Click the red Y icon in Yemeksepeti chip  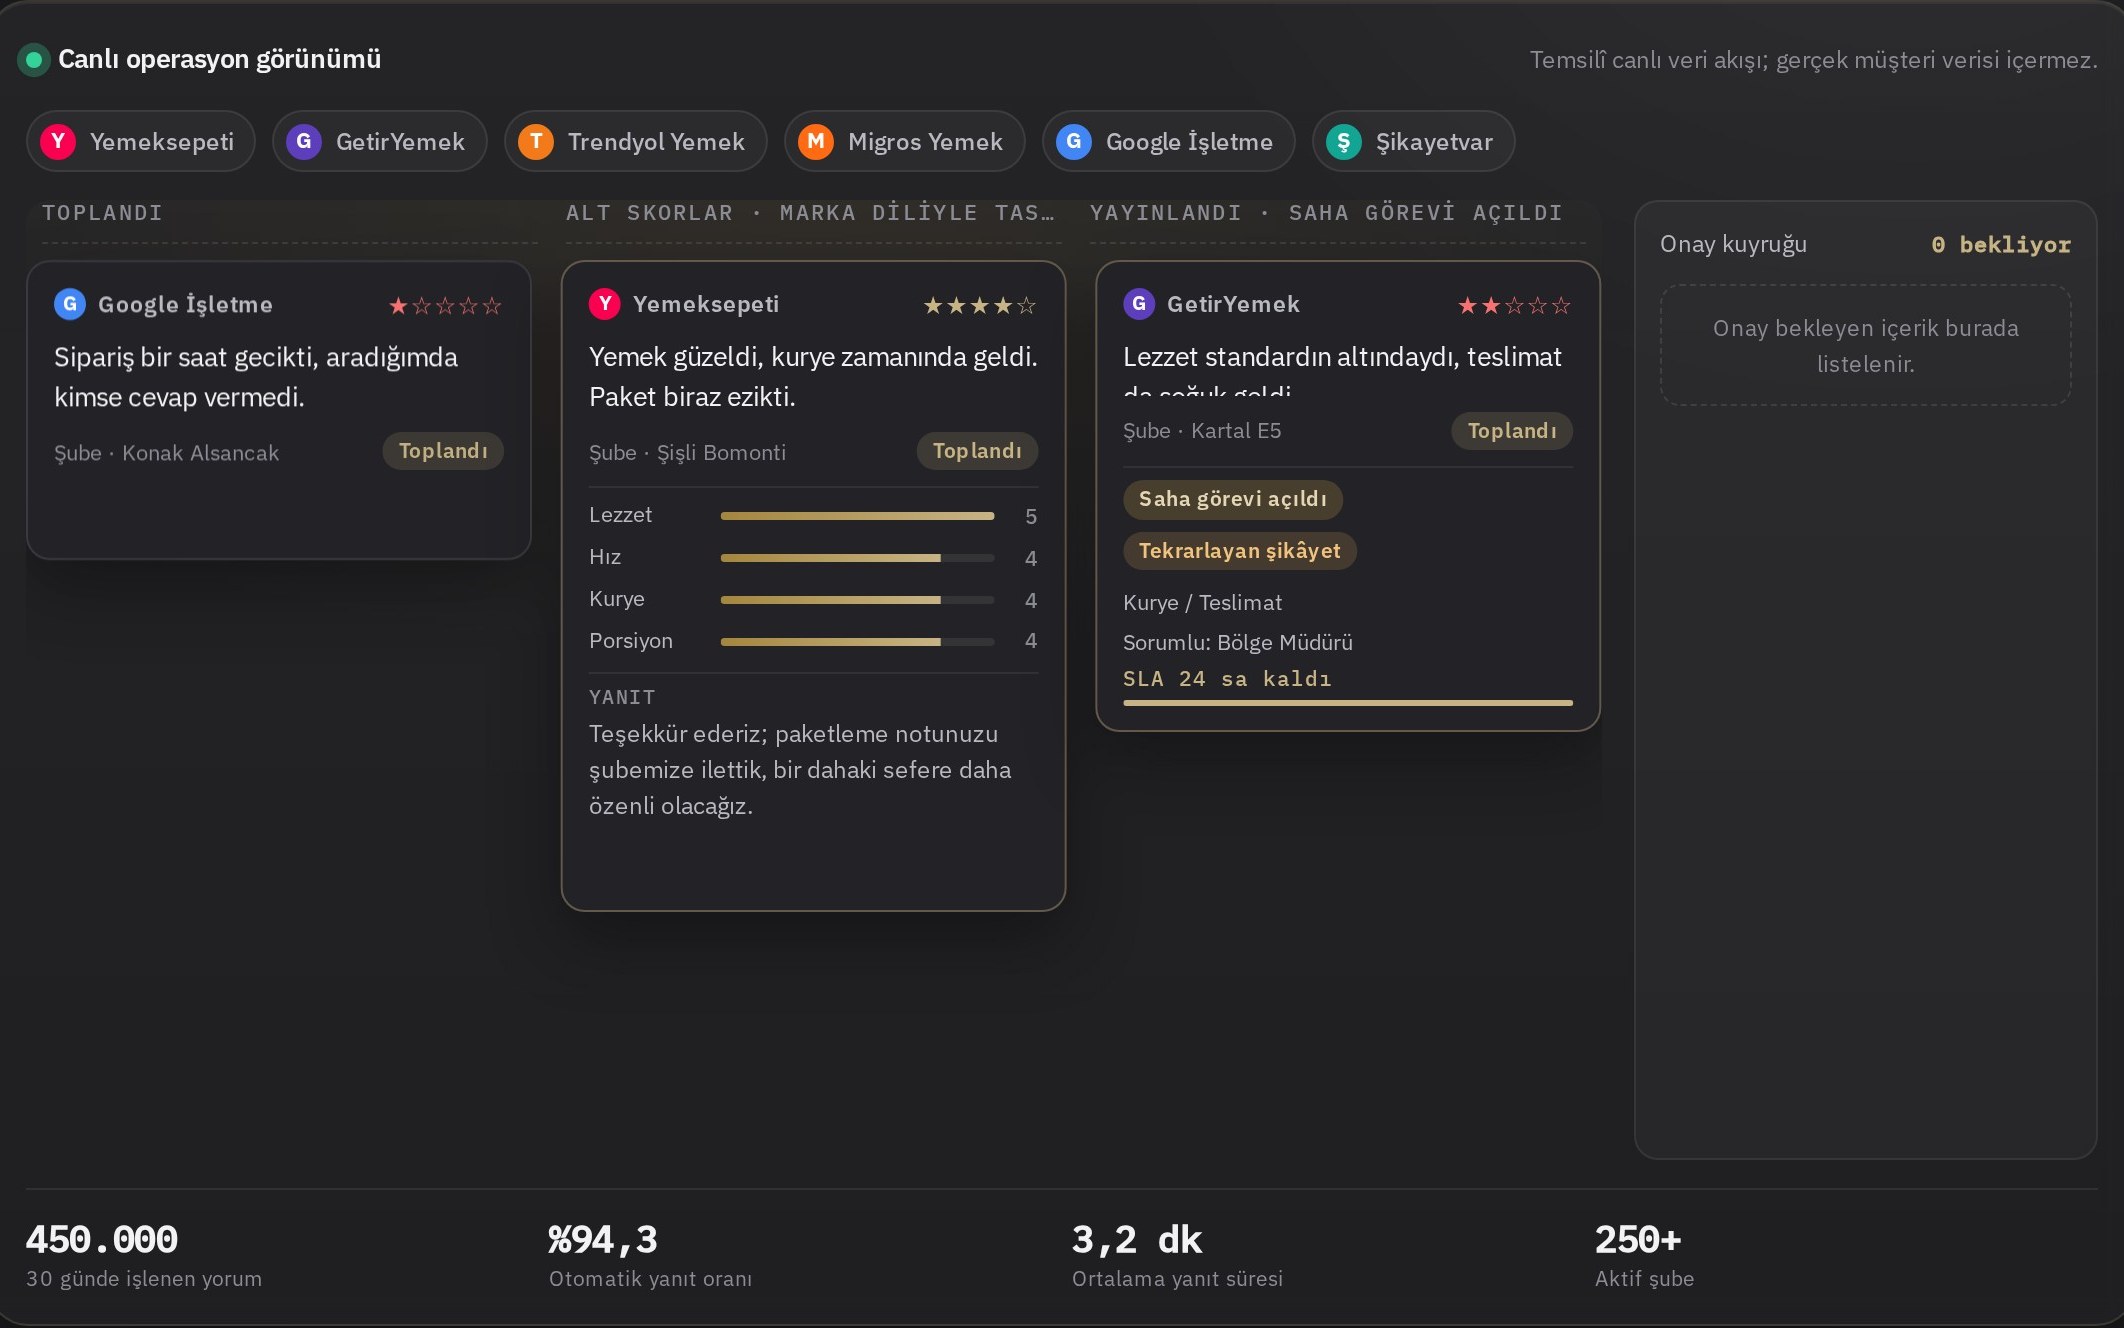tap(58, 141)
